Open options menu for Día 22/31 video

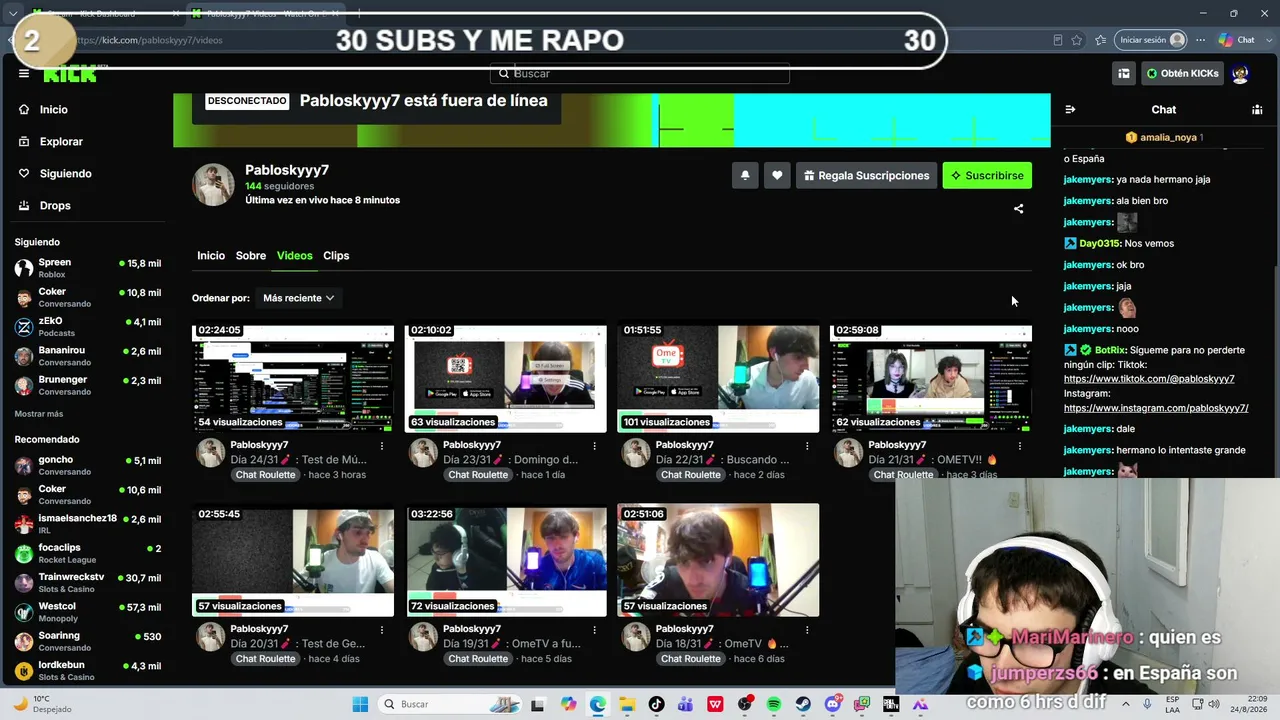[x=807, y=446]
